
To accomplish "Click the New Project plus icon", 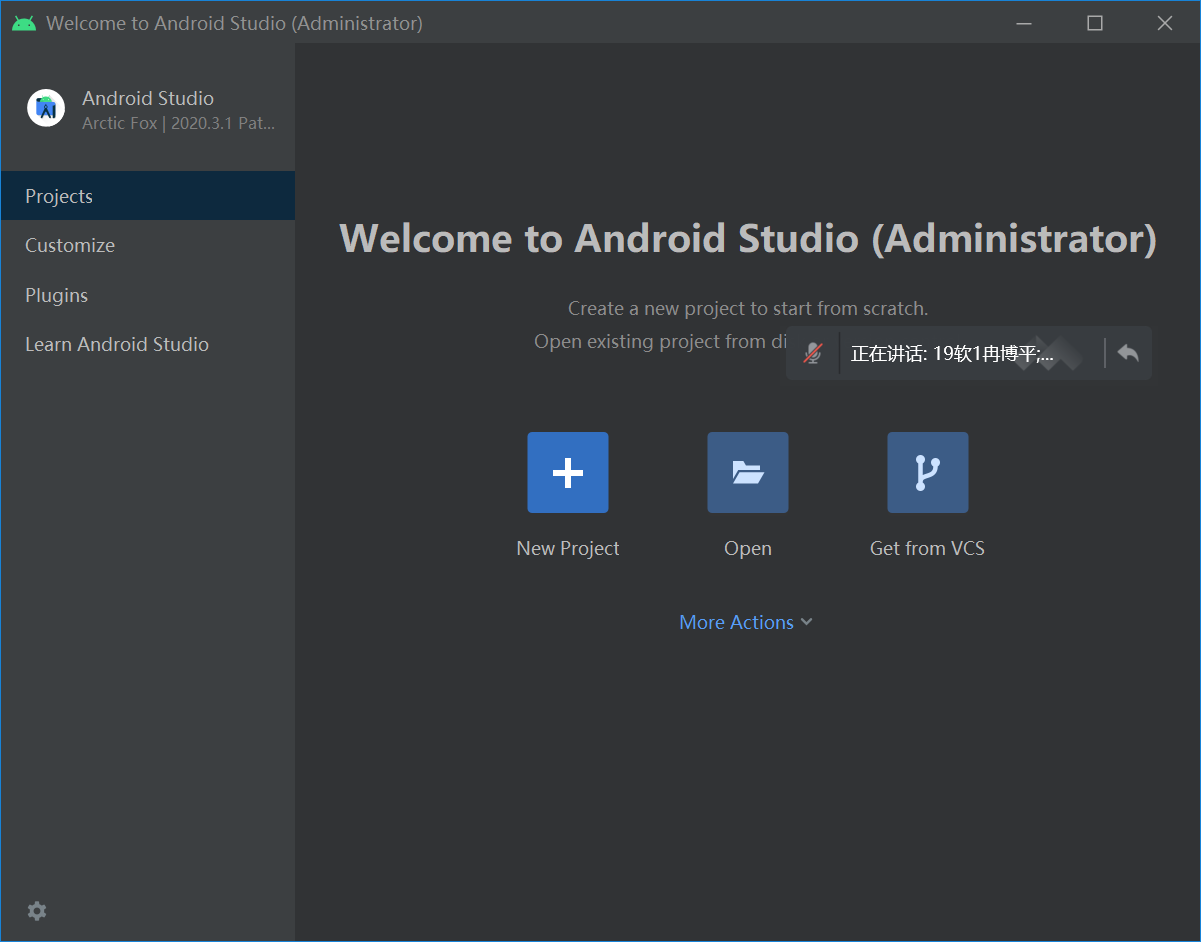I will point(568,472).
